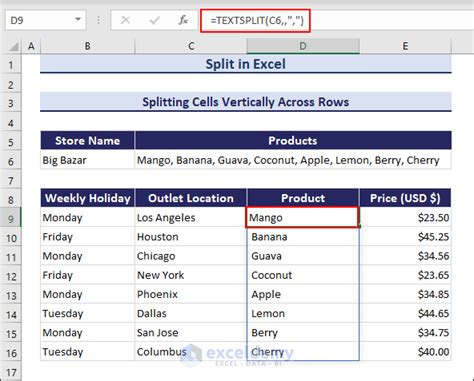This screenshot has height=381, width=474.
Task: Click 'Splitting Cells Vertically Across Rows' cell
Action: point(246,102)
